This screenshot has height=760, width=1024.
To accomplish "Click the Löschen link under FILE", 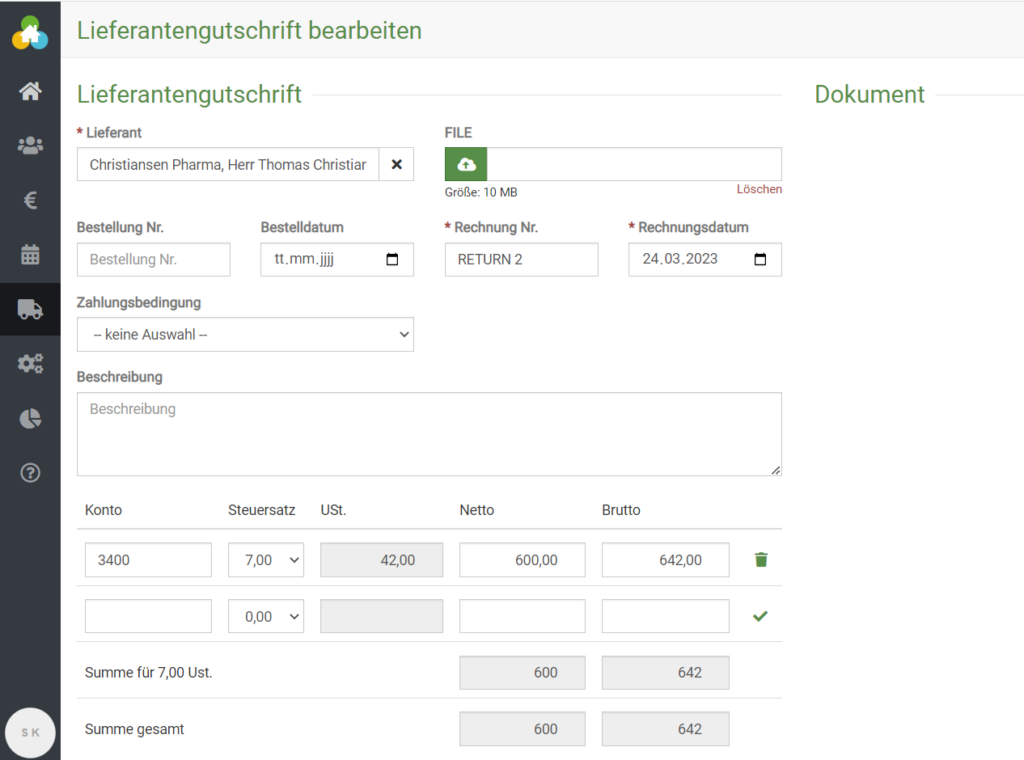I will tap(759, 190).
